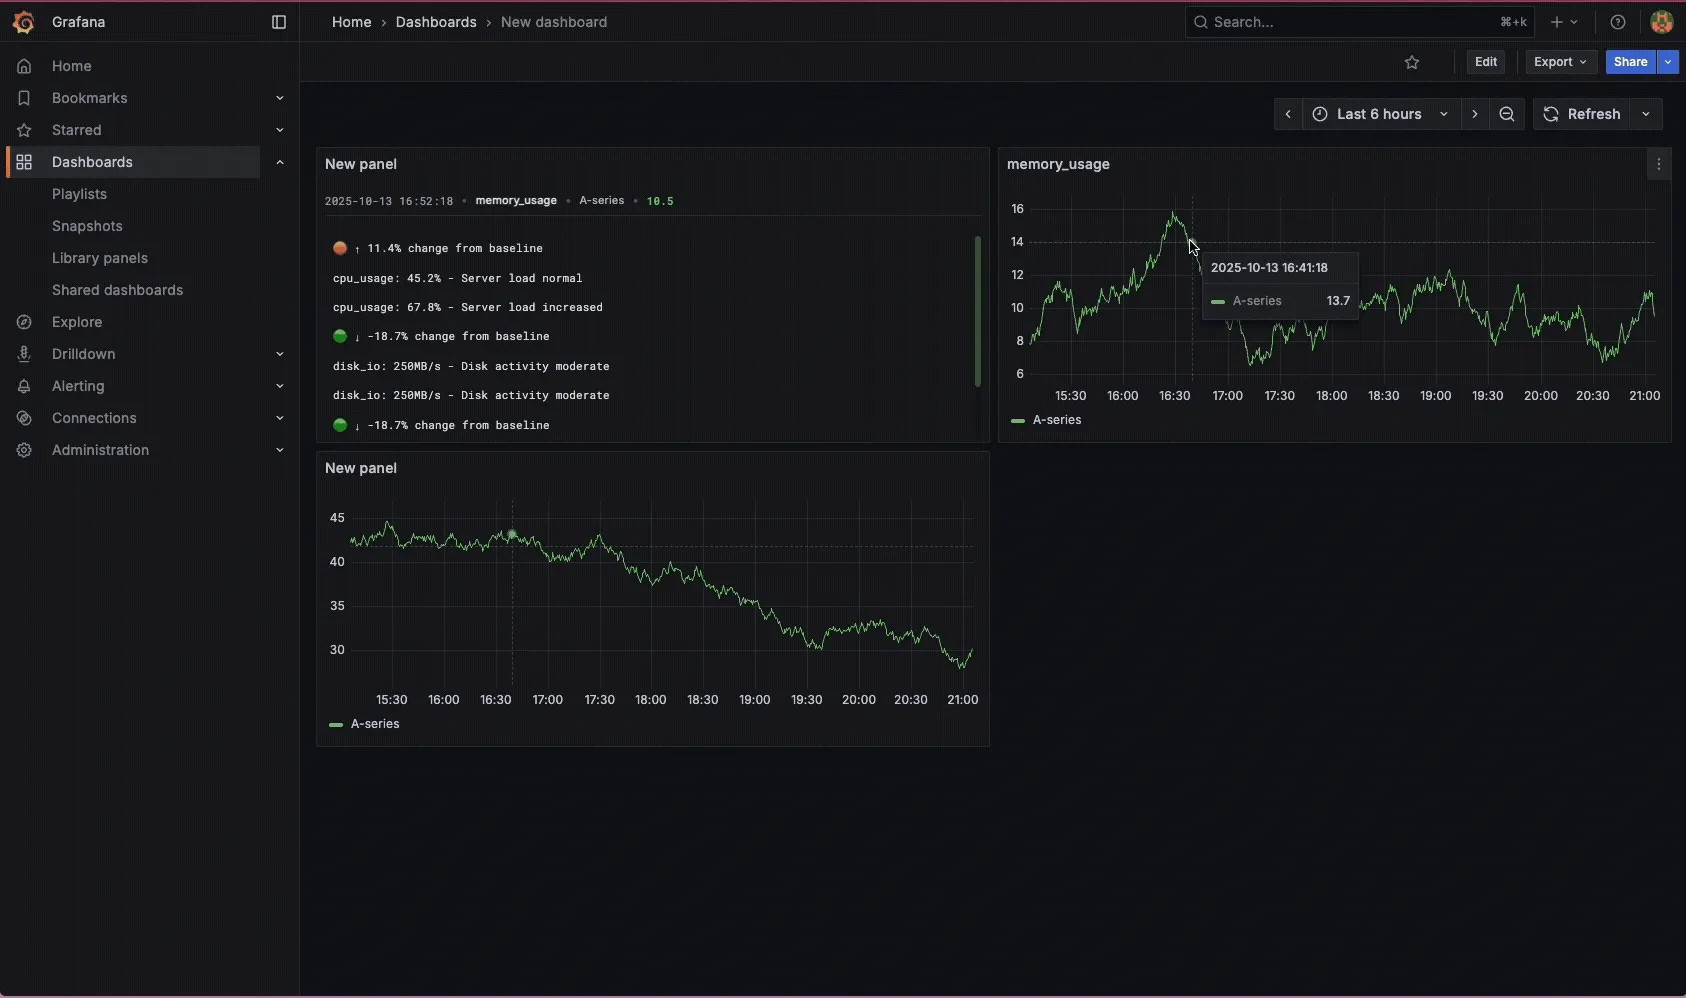The image size is (1686, 998).
Task: Click the Edit button
Action: tap(1485, 62)
